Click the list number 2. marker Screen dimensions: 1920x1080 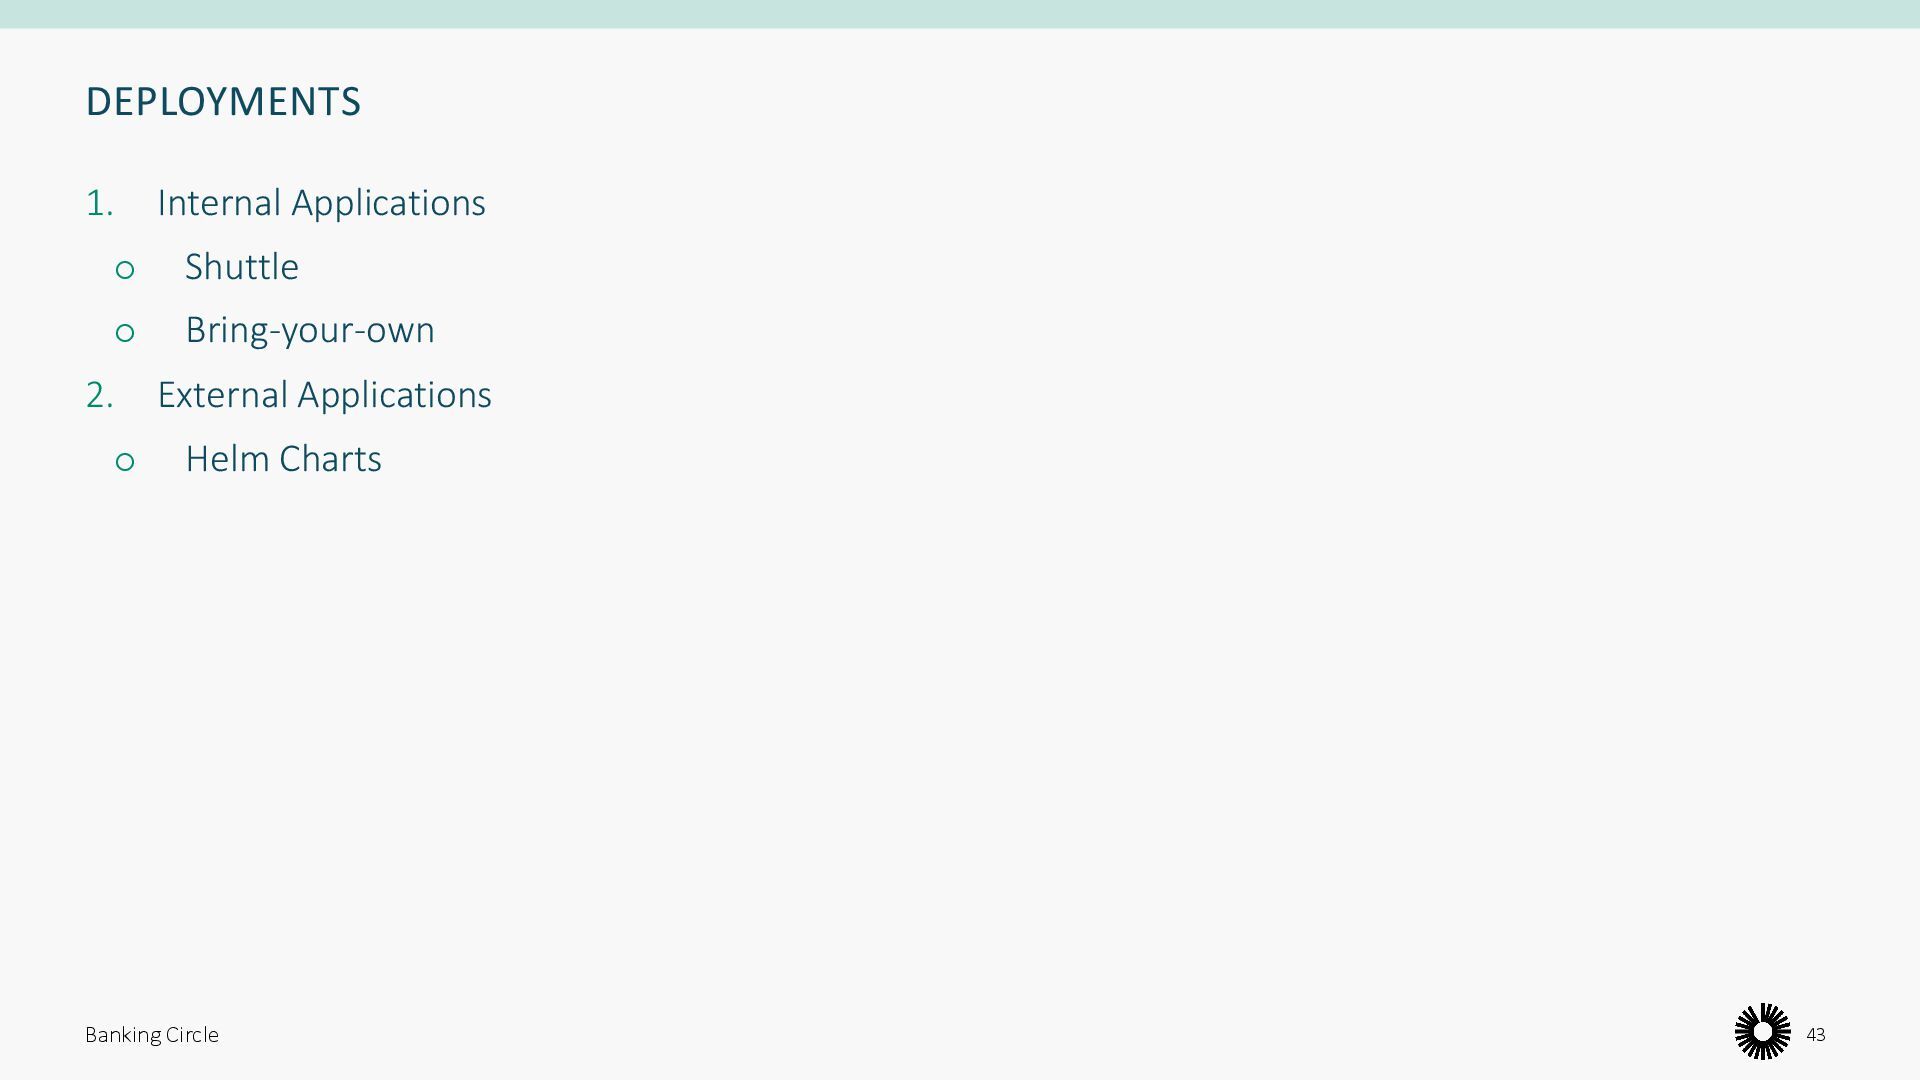[x=100, y=395]
